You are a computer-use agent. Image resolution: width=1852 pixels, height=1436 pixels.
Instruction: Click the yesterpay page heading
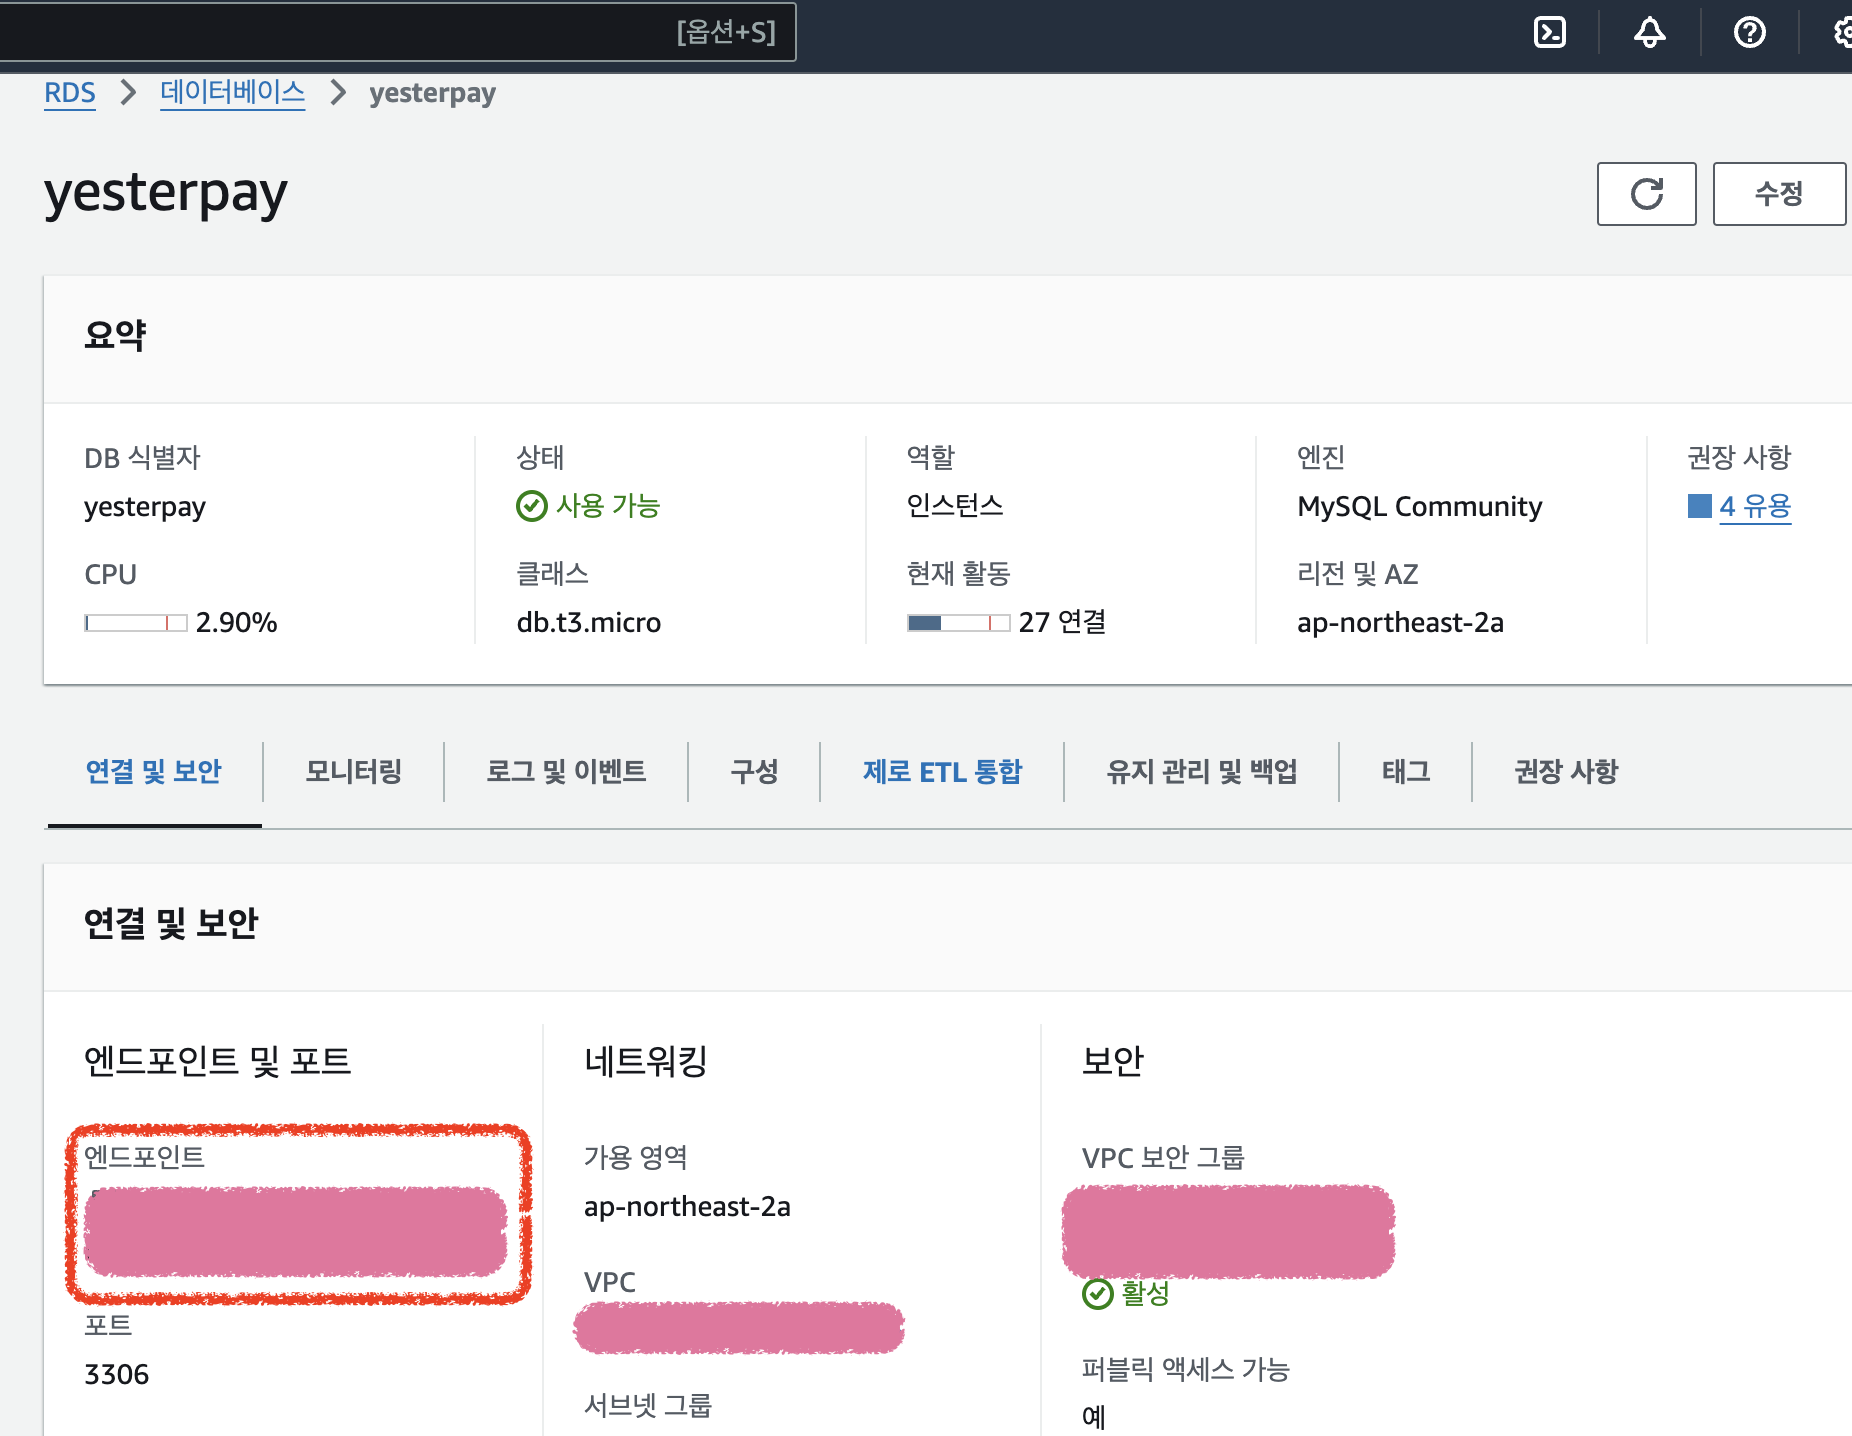pyautogui.click(x=166, y=193)
